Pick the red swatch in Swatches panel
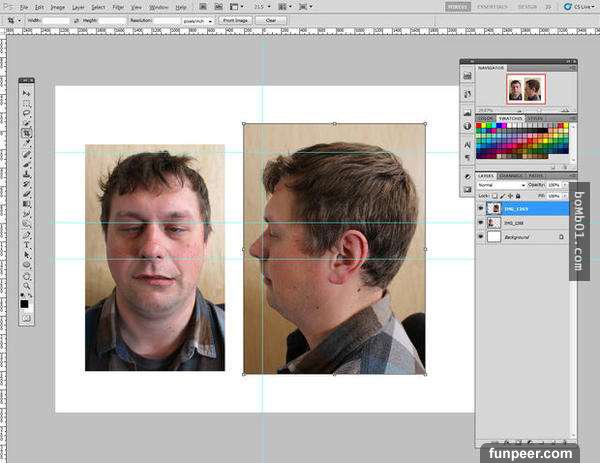Image resolution: width=600 pixels, height=463 pixels. (480, 126)
